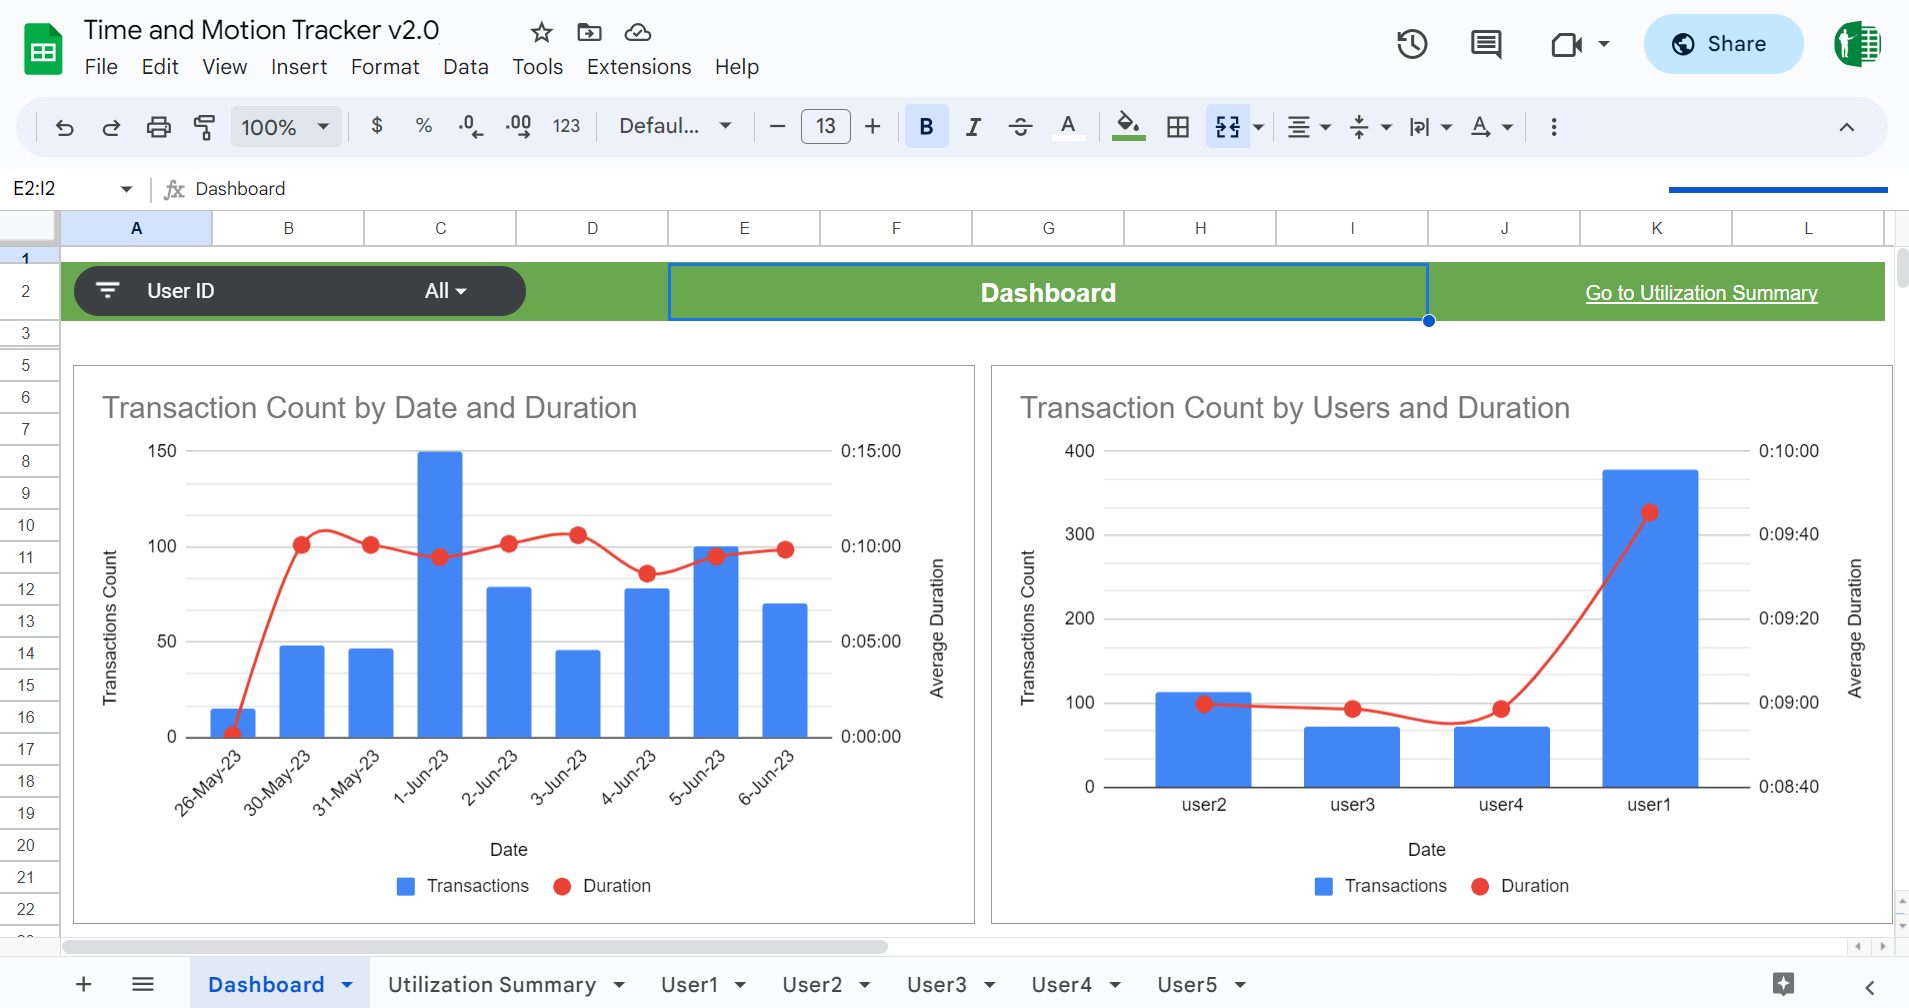Open more number formats (123)
1909x1008 pixels.
point(566,126)
